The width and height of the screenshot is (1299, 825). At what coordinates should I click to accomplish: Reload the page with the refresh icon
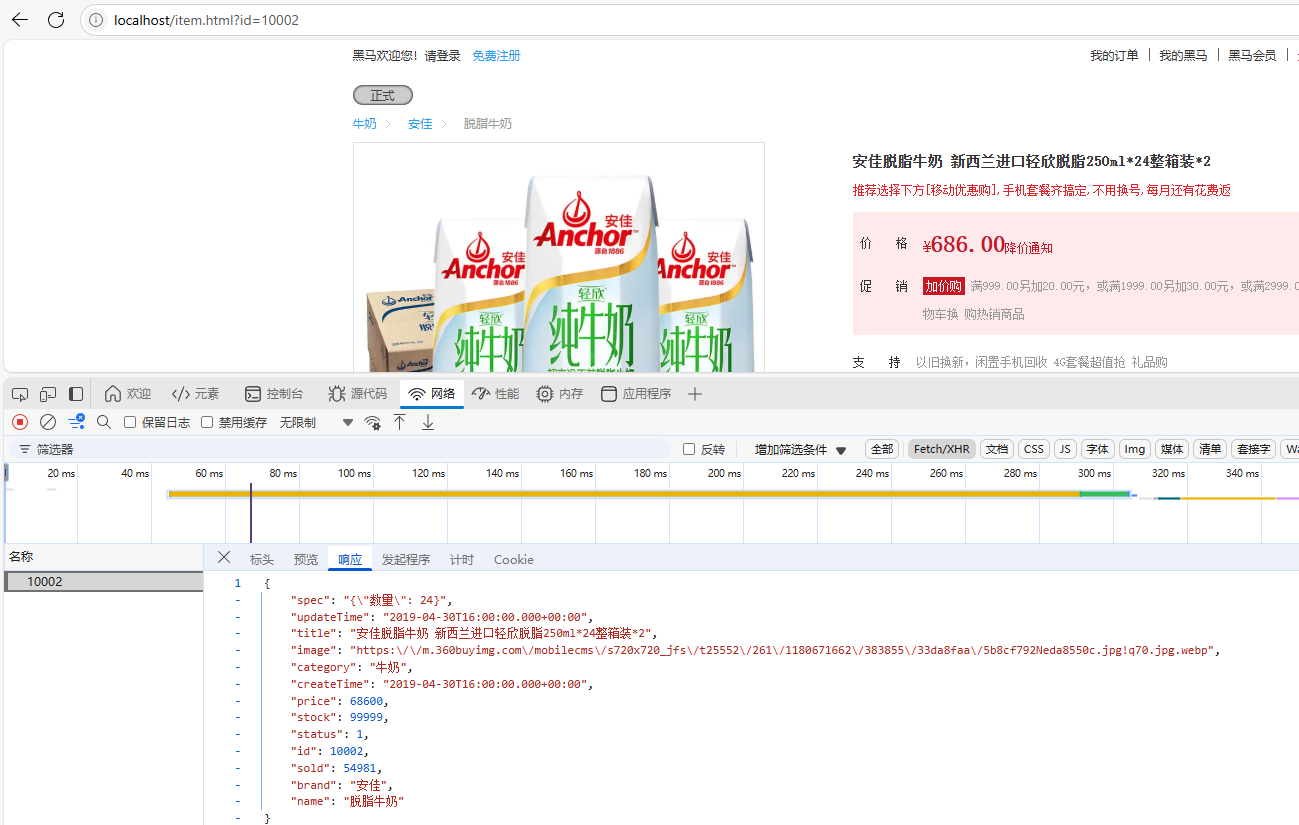coord(56,20)
